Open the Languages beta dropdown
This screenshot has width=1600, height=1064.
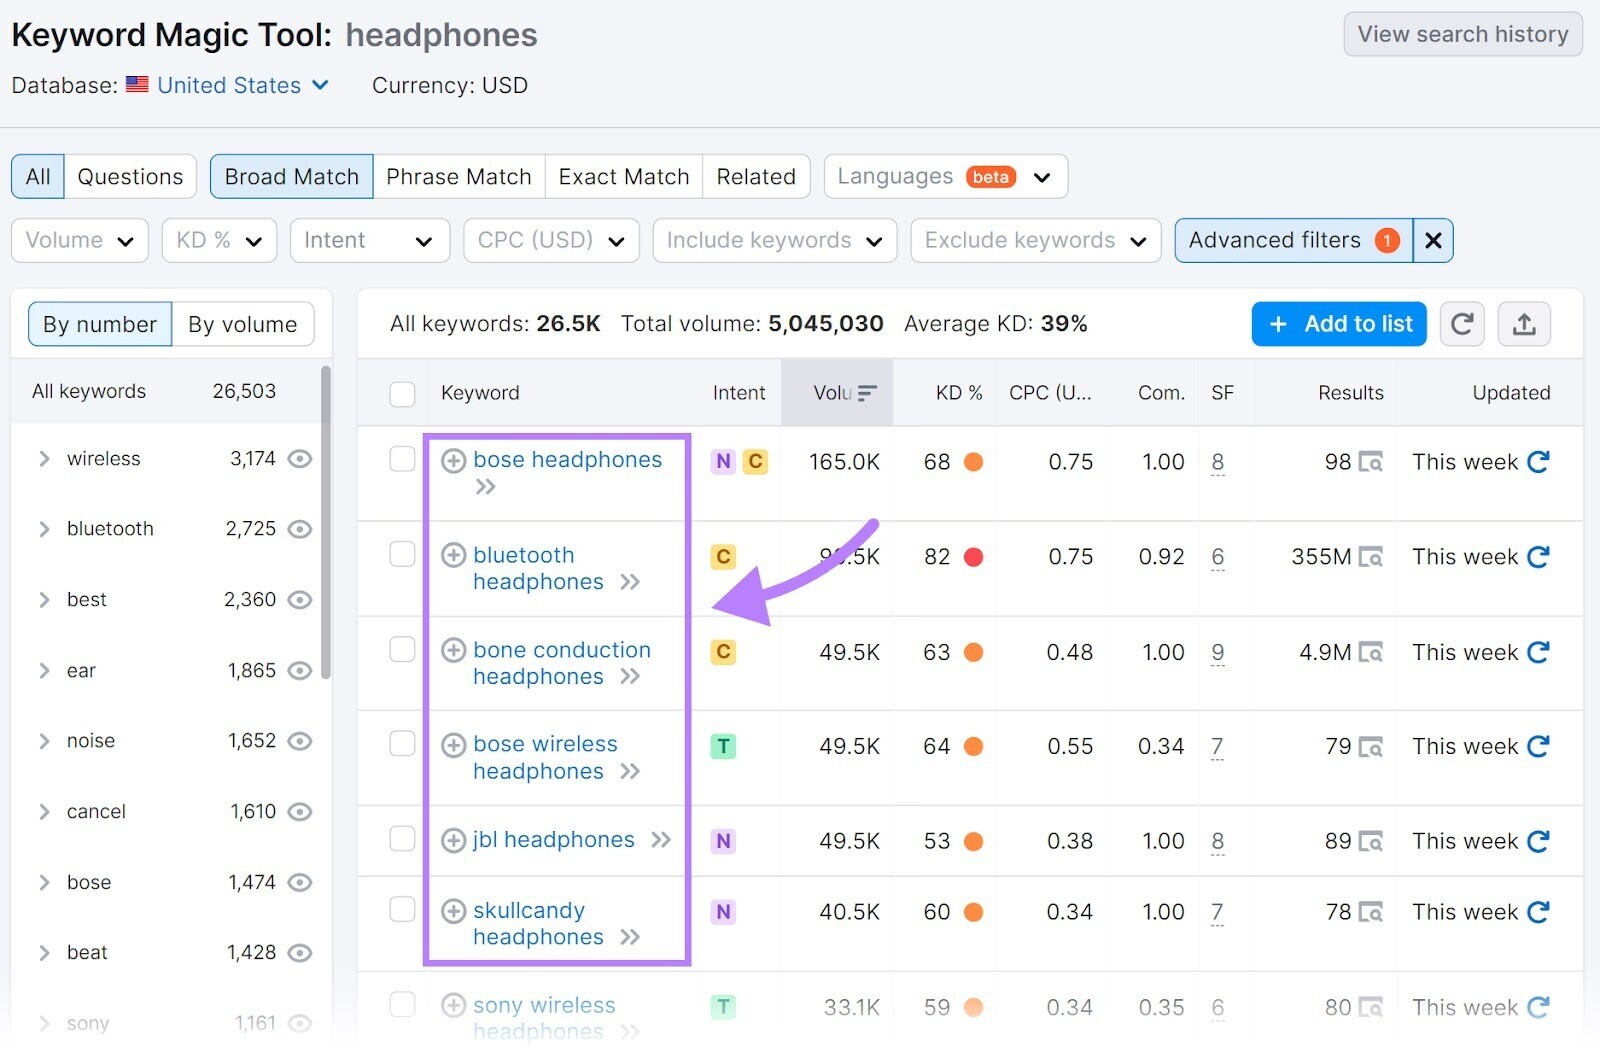944,176
